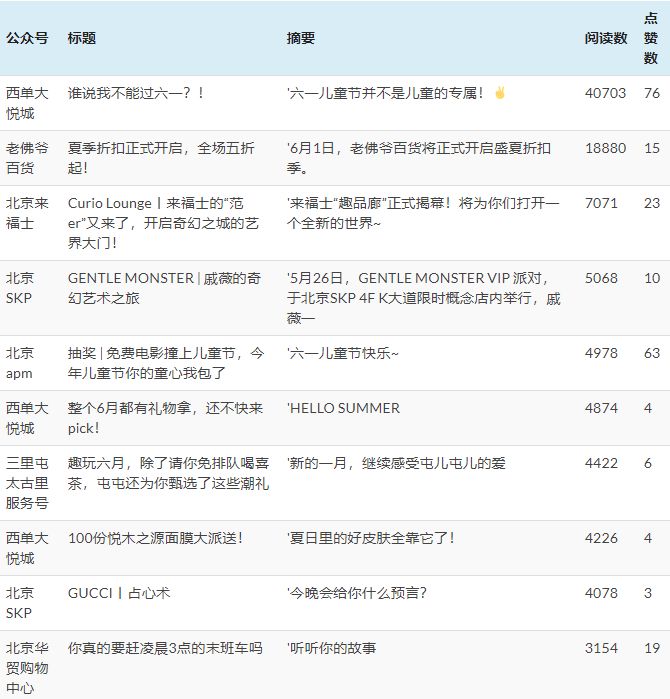
Task: Select summary 六一儿童节快乐~
Action: click(x=343, y=353)
